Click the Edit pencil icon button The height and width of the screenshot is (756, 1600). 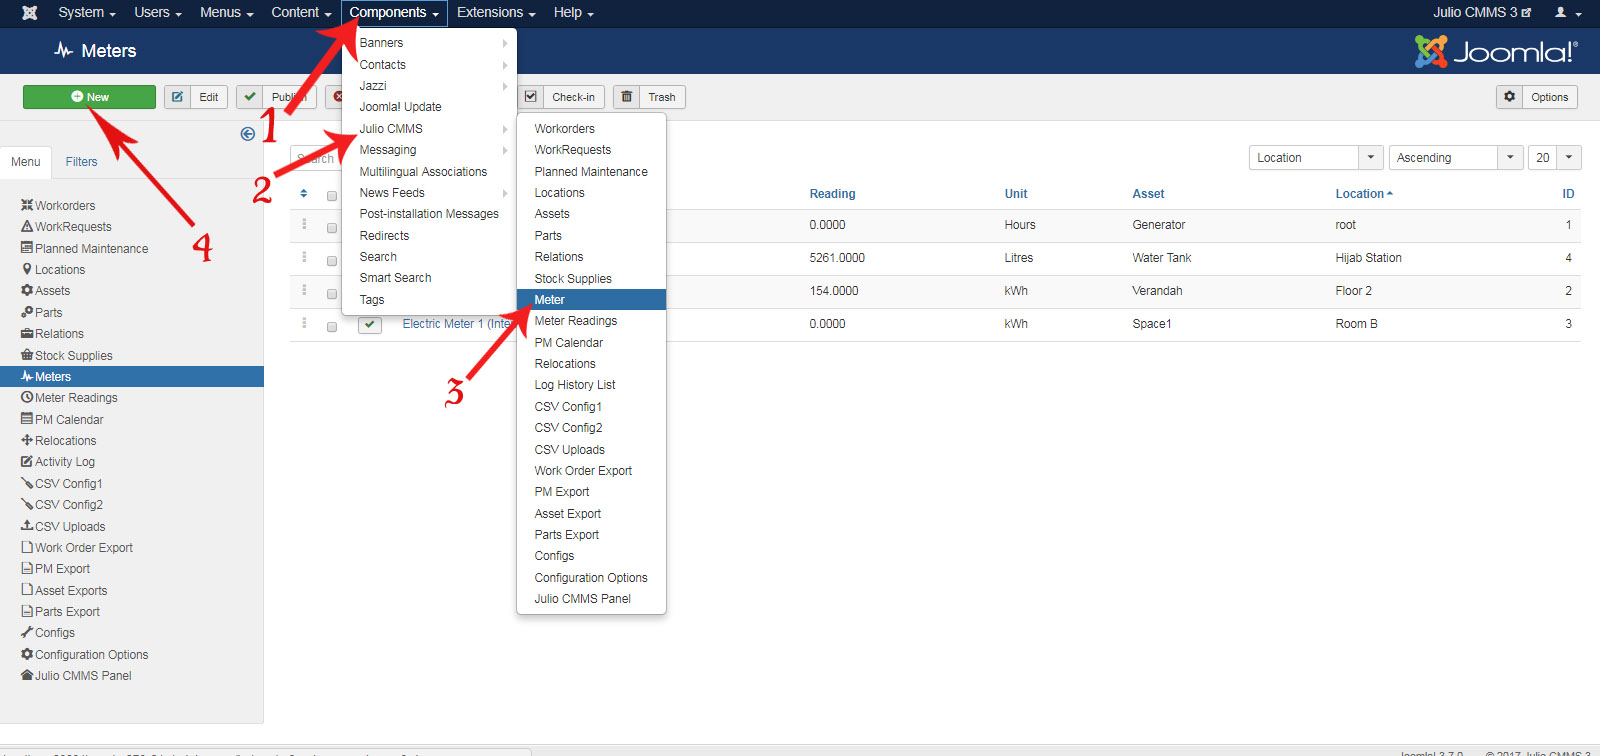(x=177, y=97)
